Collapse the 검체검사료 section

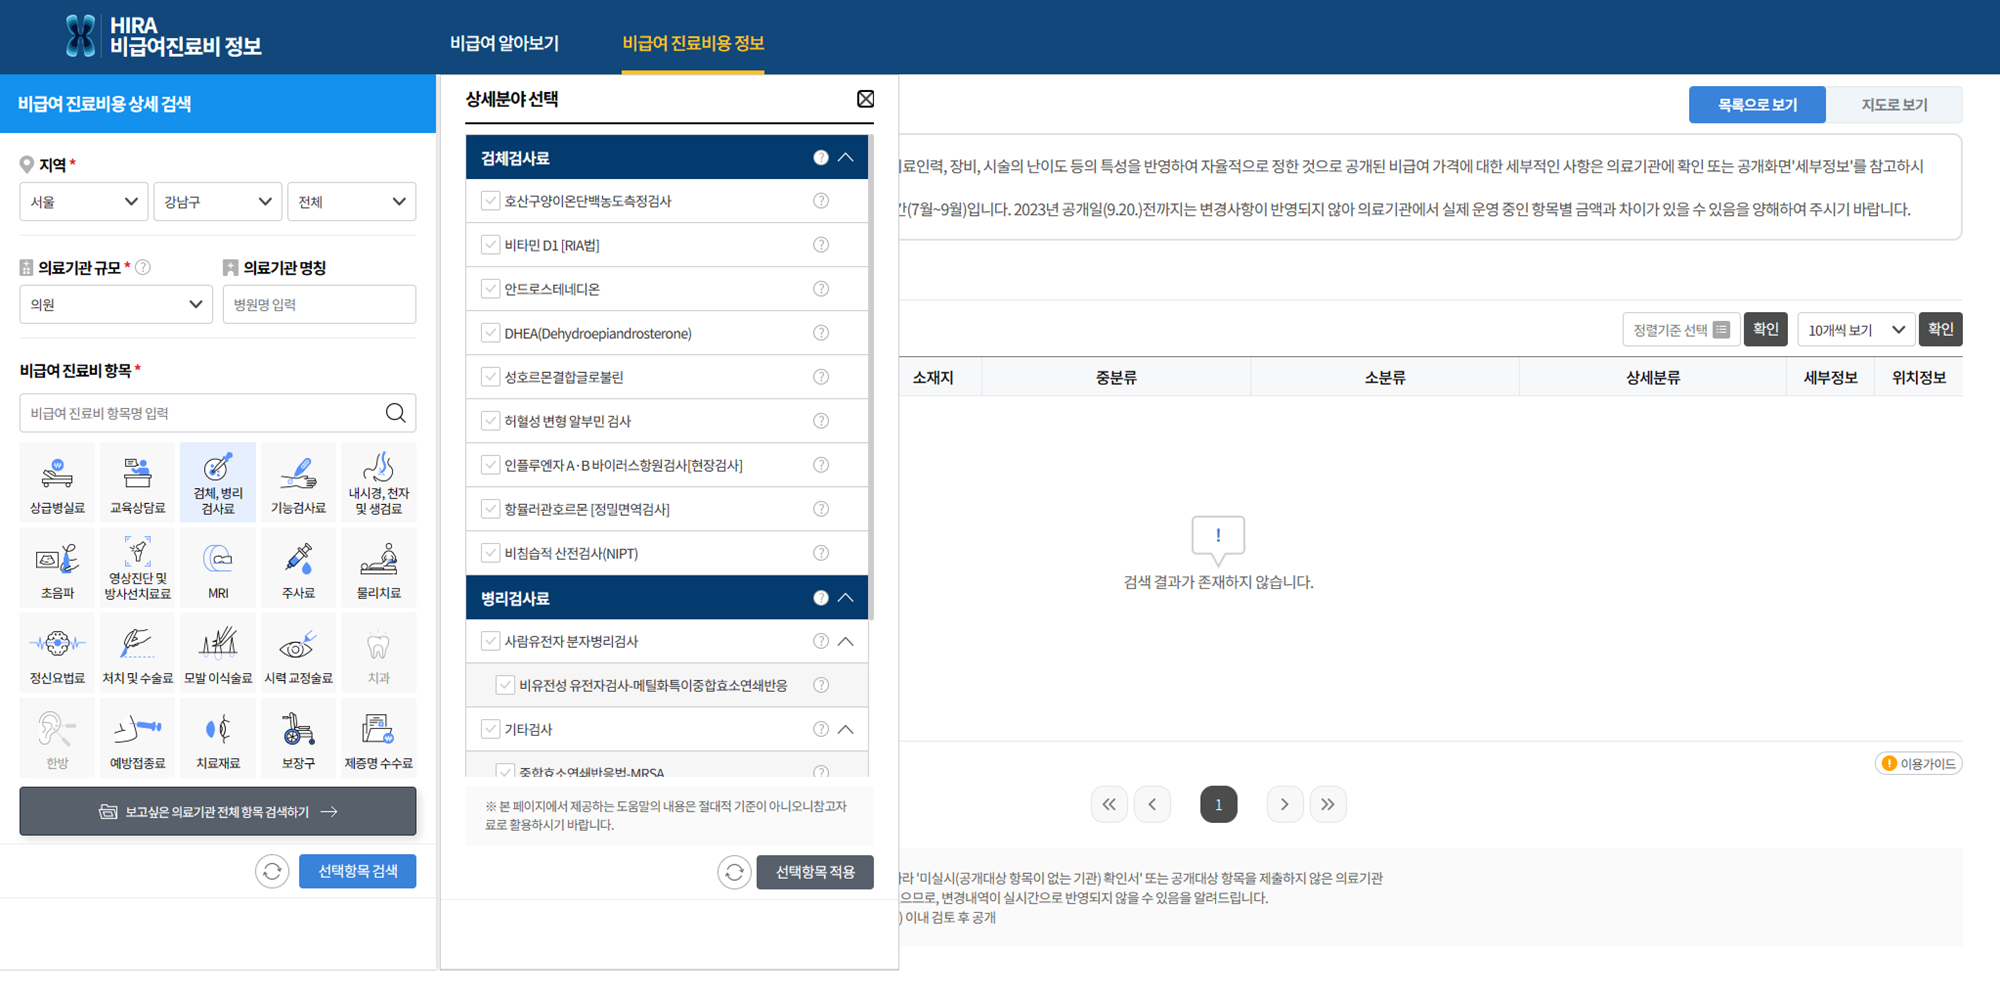[845, 157]
